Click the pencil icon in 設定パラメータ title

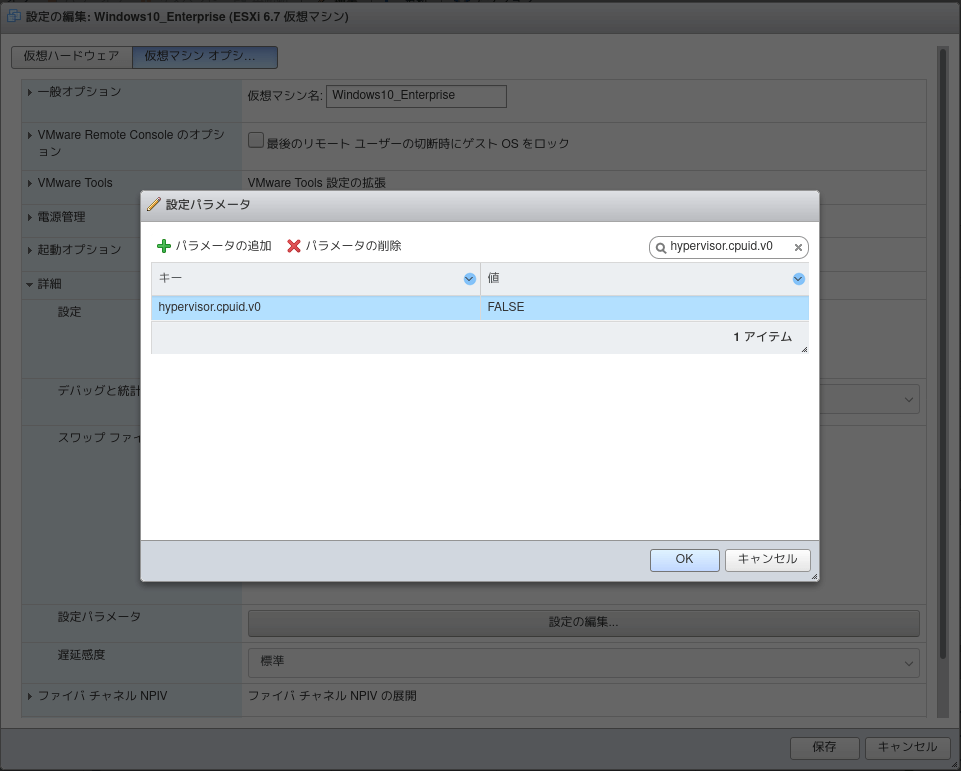click(x=154, y=204)
